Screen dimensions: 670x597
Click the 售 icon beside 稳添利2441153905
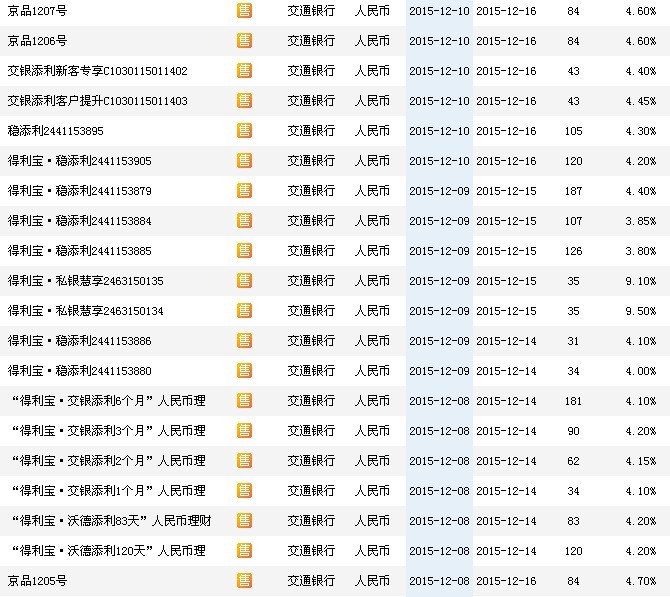pos(244,161)
